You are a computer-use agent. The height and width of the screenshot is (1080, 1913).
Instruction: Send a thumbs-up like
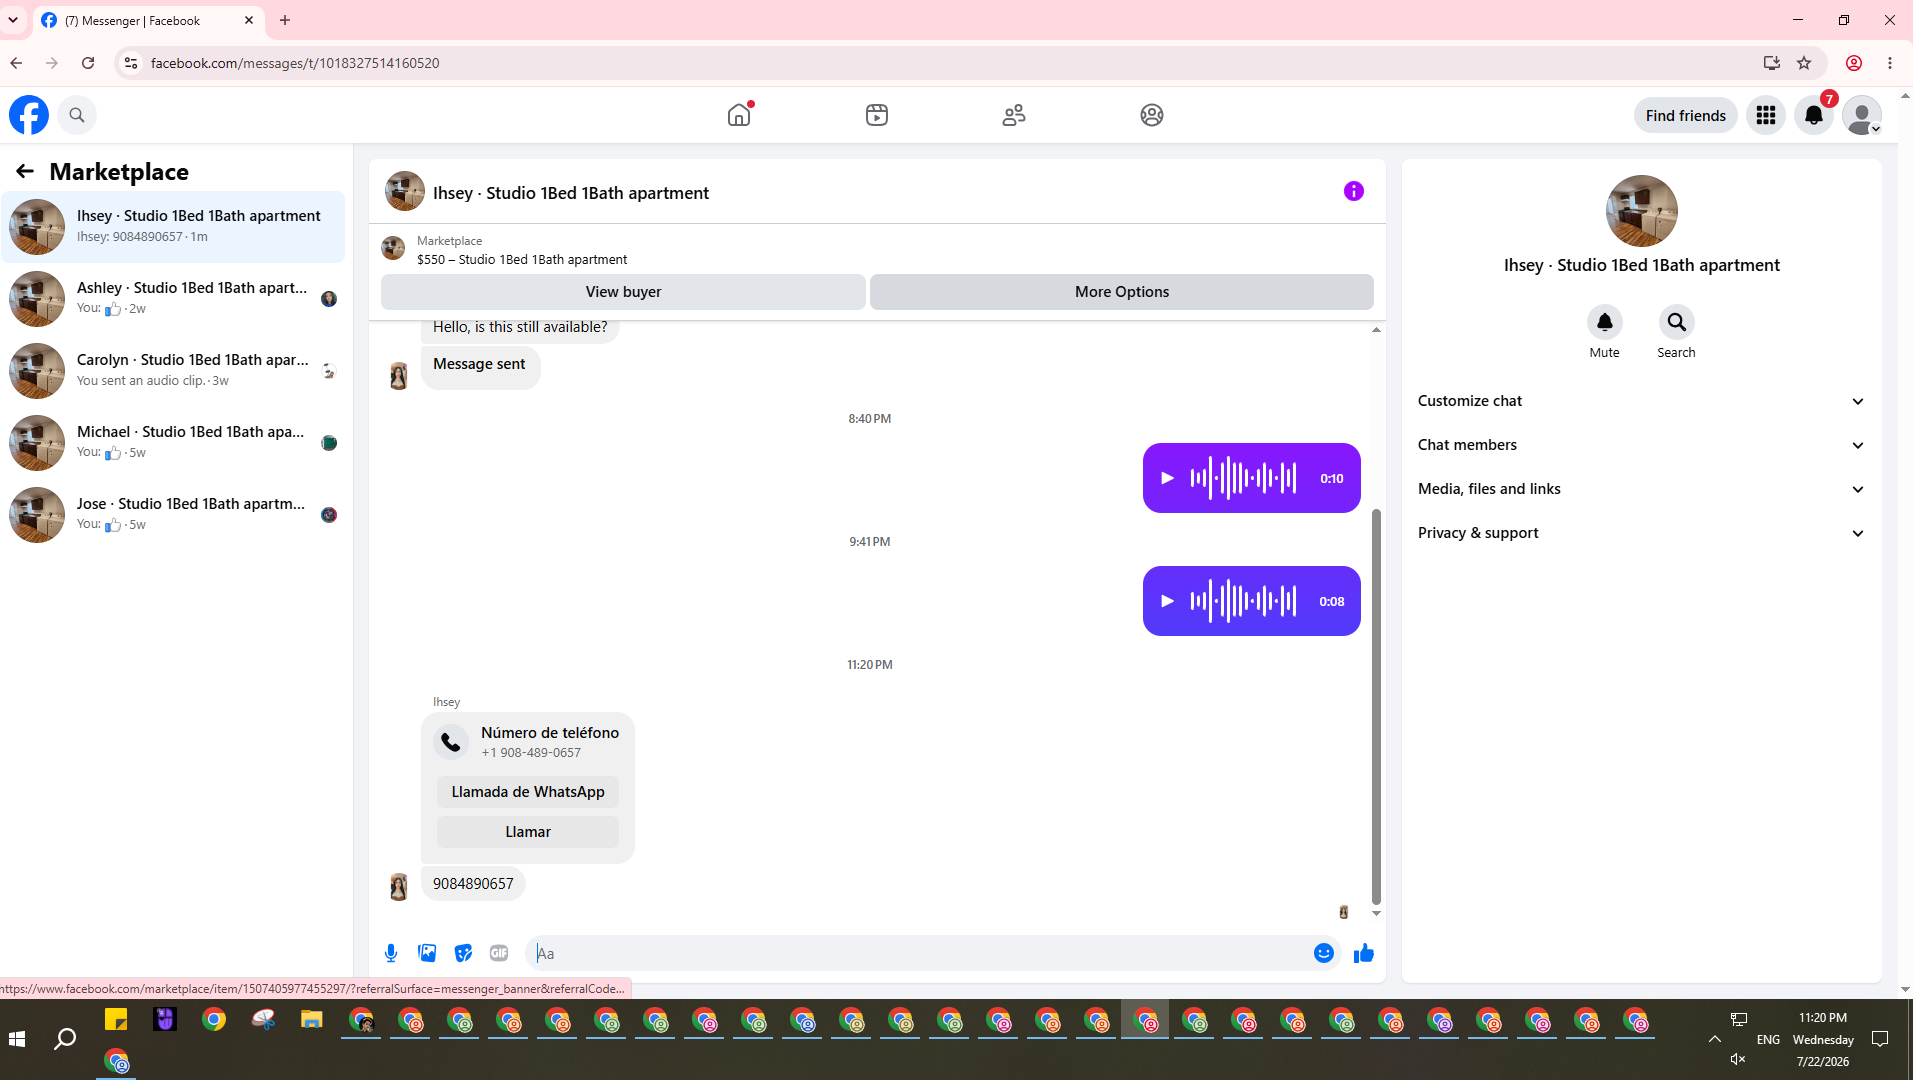click(1364, 953)
